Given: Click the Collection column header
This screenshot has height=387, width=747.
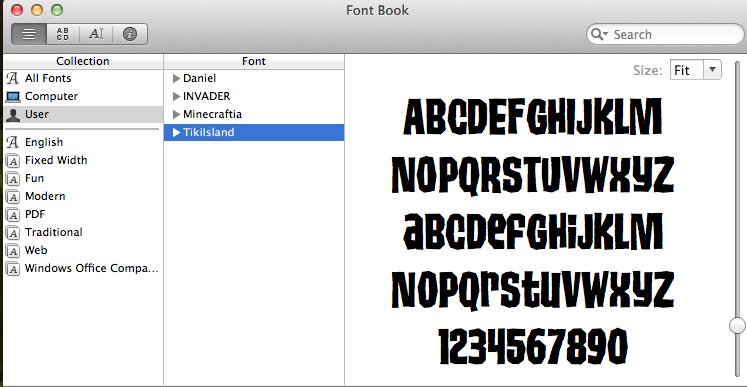Looking at the screenshot, I should pyautogui.click(x=83, y=61).
